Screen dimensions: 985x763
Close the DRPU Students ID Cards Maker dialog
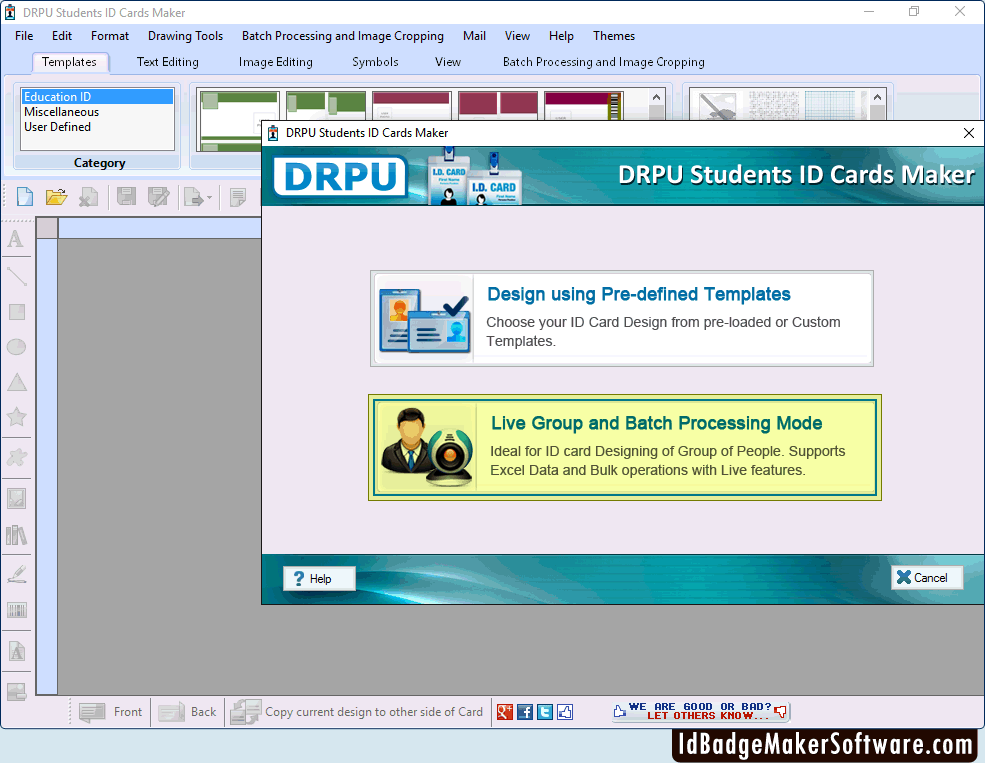point(969,133)
